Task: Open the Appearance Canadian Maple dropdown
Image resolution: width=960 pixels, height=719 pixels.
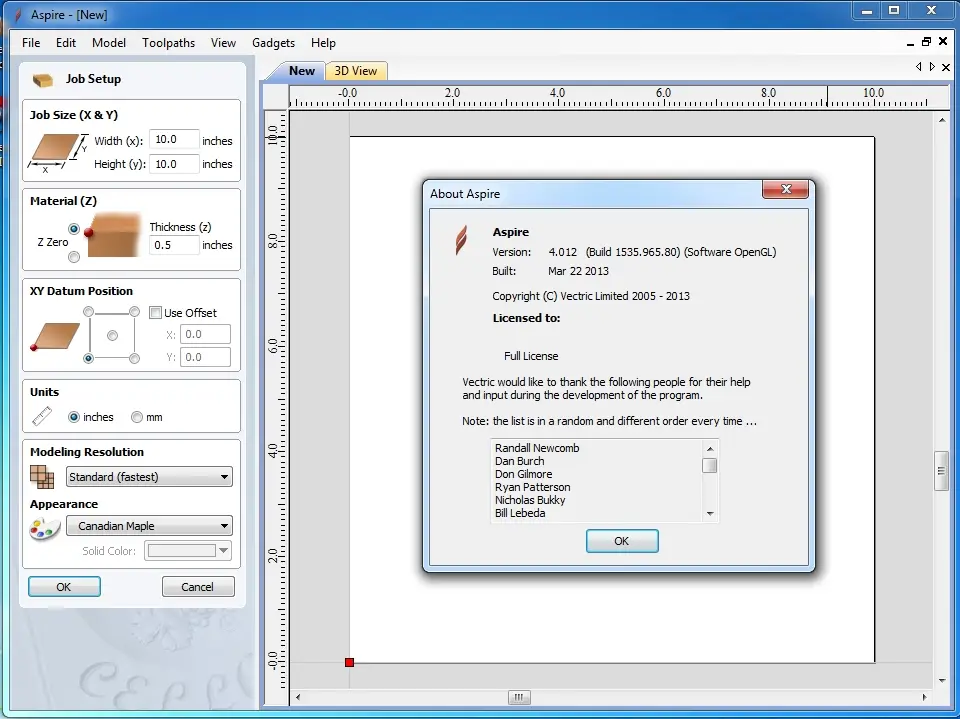Action: 149,525
